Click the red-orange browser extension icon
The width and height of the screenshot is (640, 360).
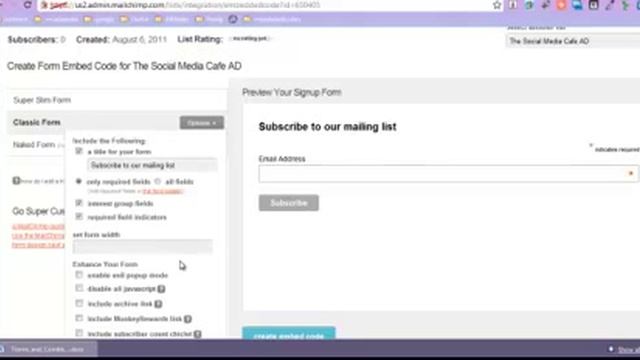(x=562, y=5)
